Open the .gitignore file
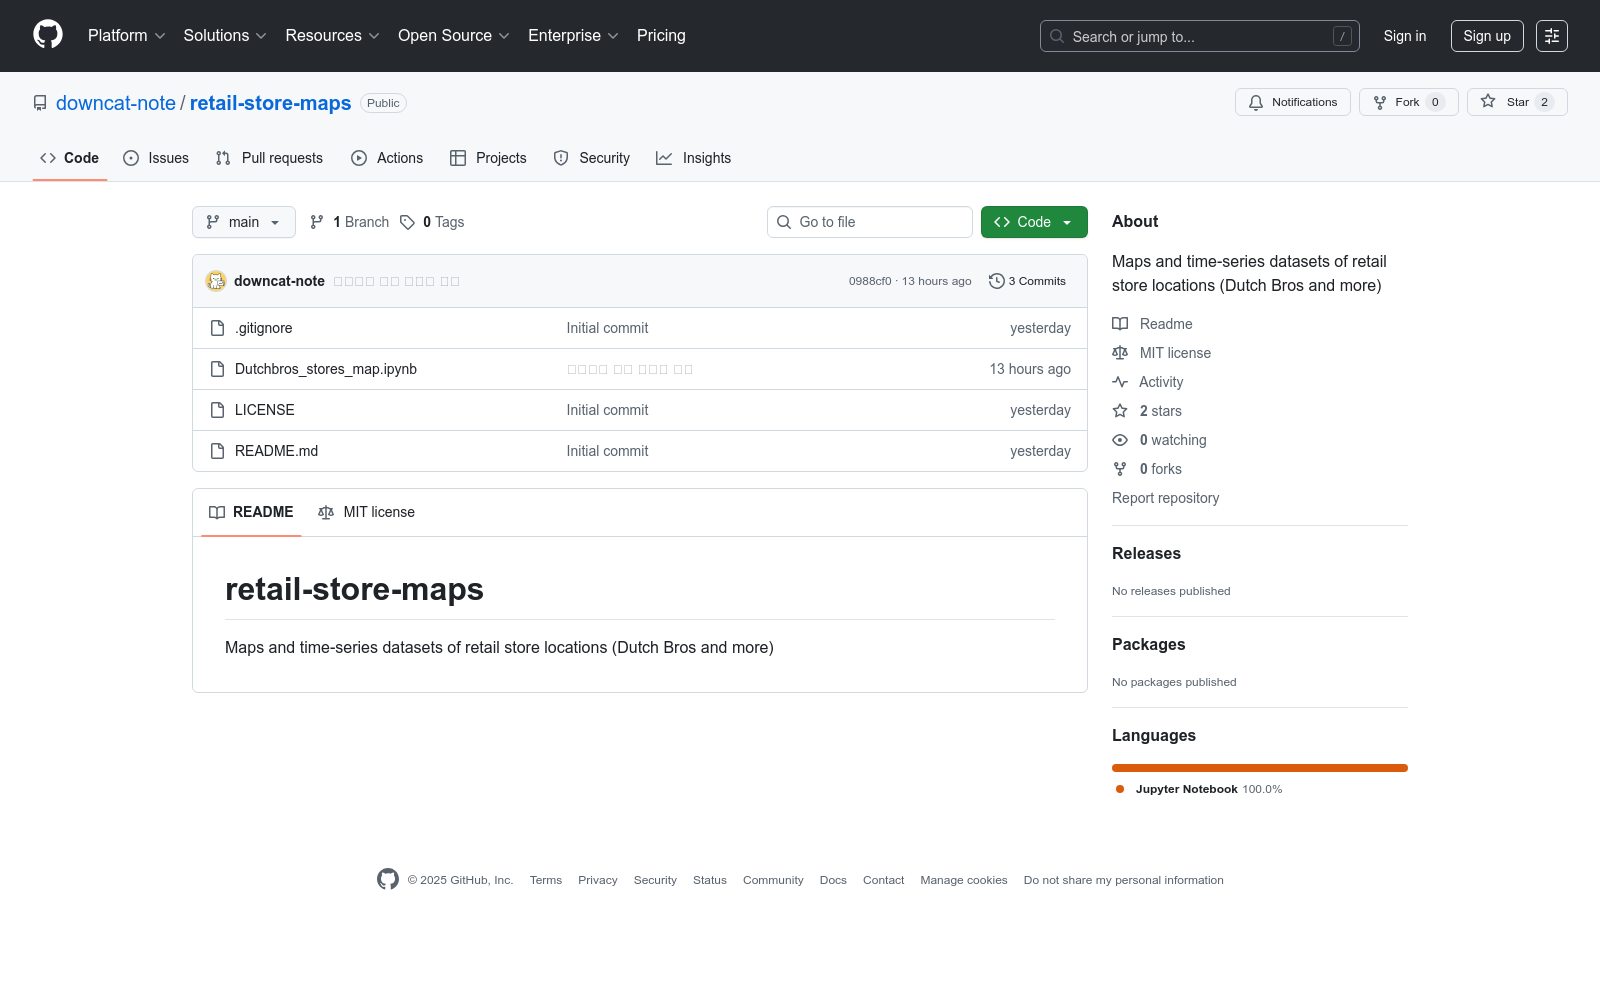Viewport: 1600px width, 1000px height. point(264,328)
